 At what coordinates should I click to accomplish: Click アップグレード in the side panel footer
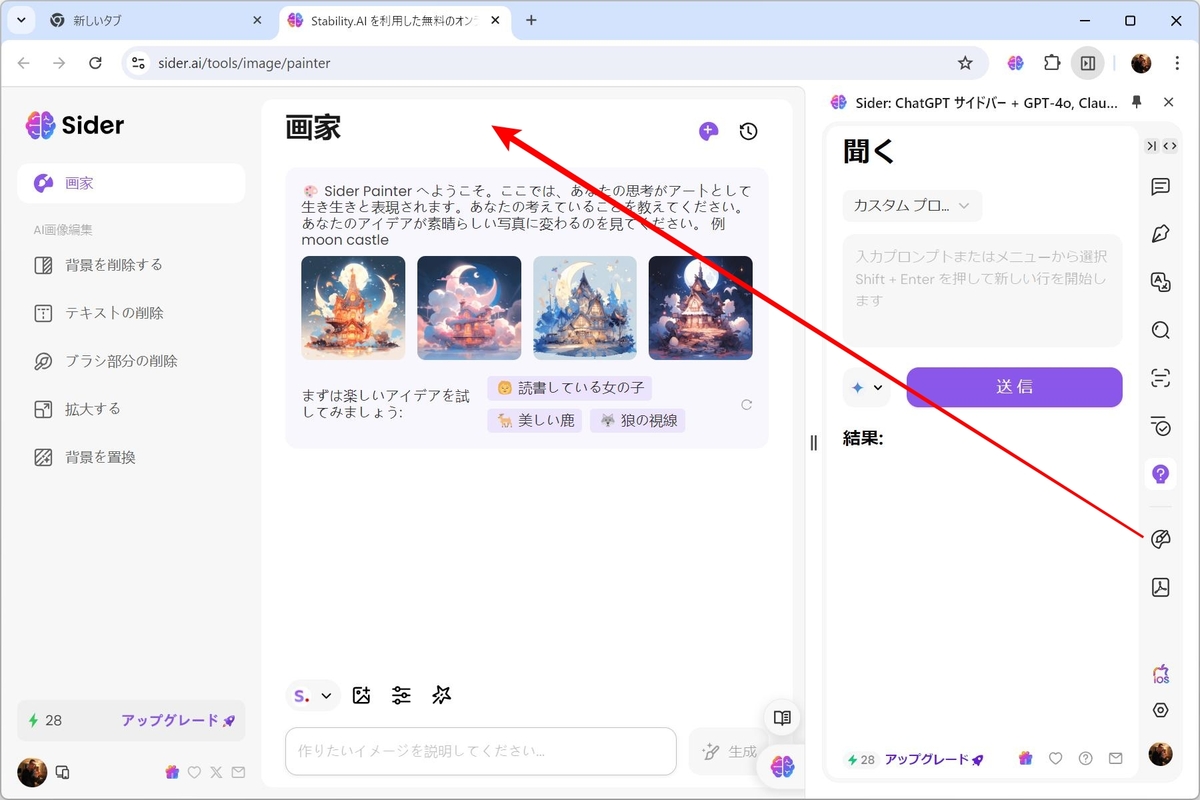tap(934, 759)
